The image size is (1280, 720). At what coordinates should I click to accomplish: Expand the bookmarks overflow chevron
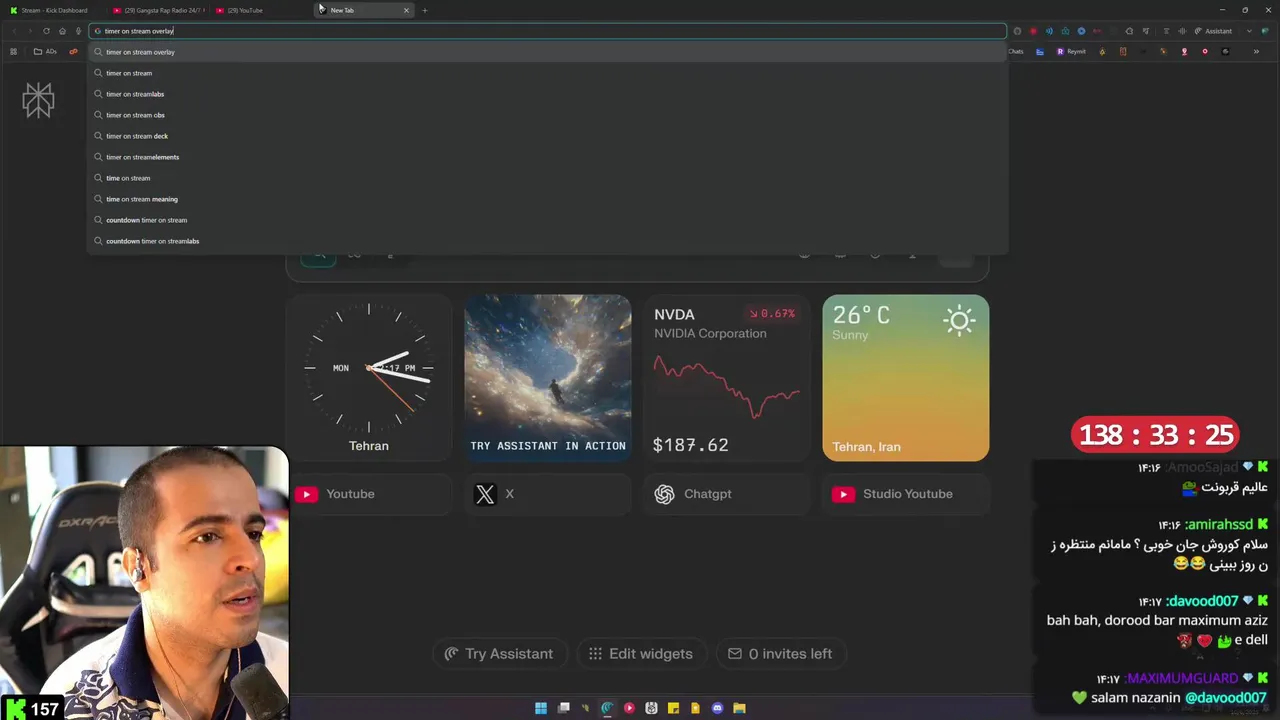coord(1256,51)
